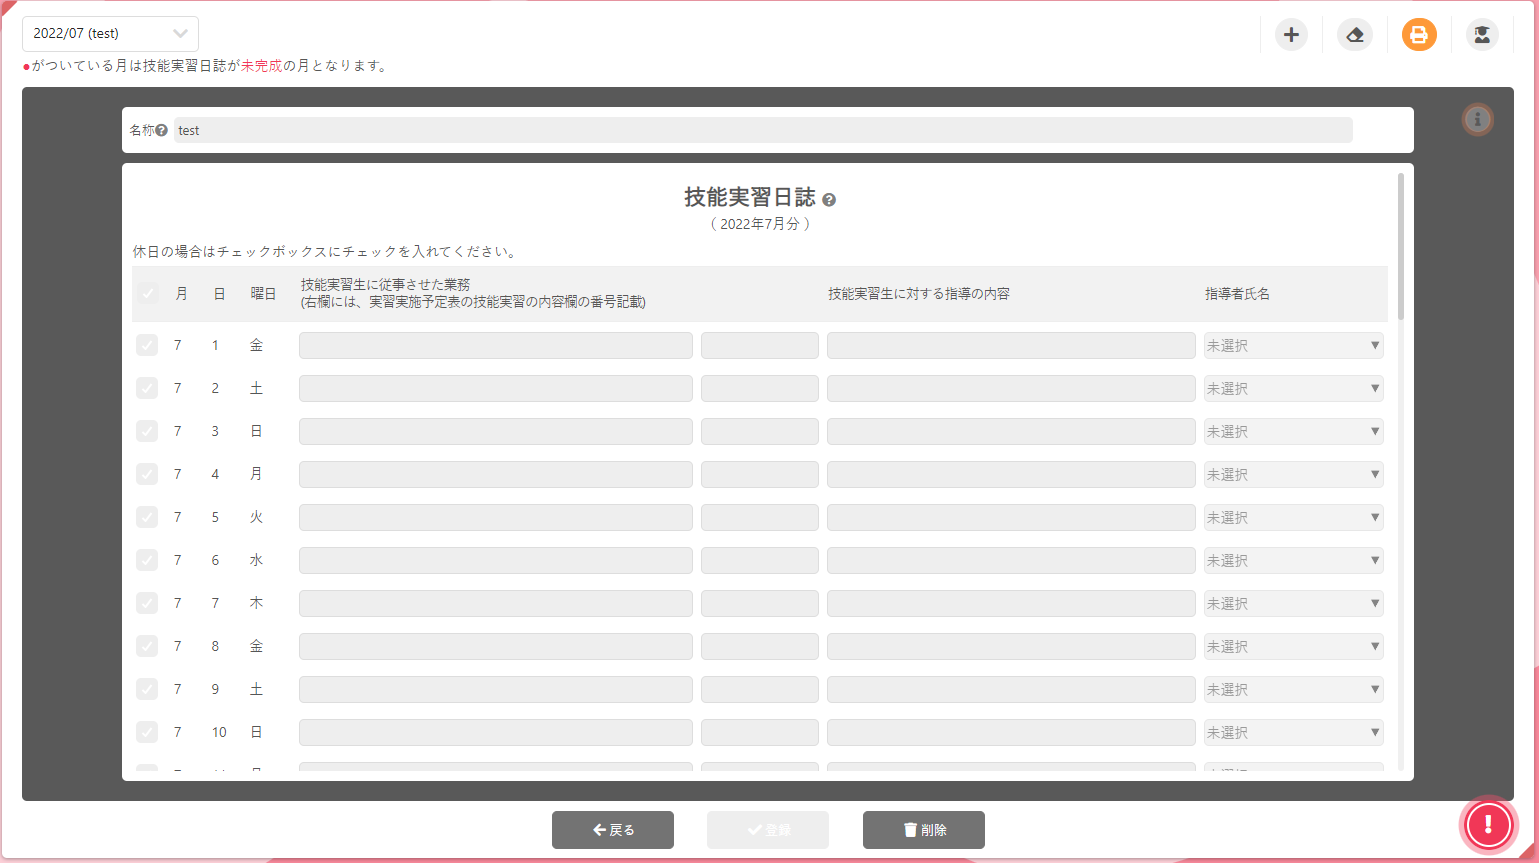
Task: Click the July 4 work description field
Action: (x=495, y=475)
